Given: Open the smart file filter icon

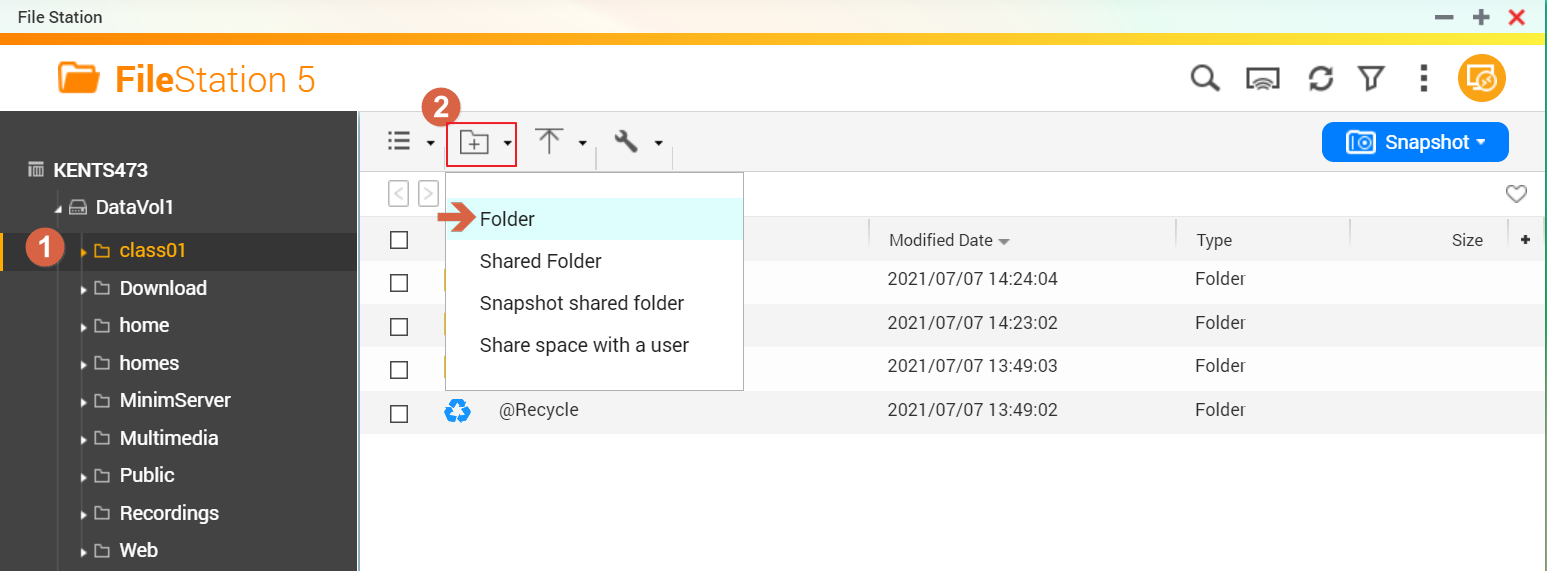Looking at the screenshot, I should coord(1370,78).
